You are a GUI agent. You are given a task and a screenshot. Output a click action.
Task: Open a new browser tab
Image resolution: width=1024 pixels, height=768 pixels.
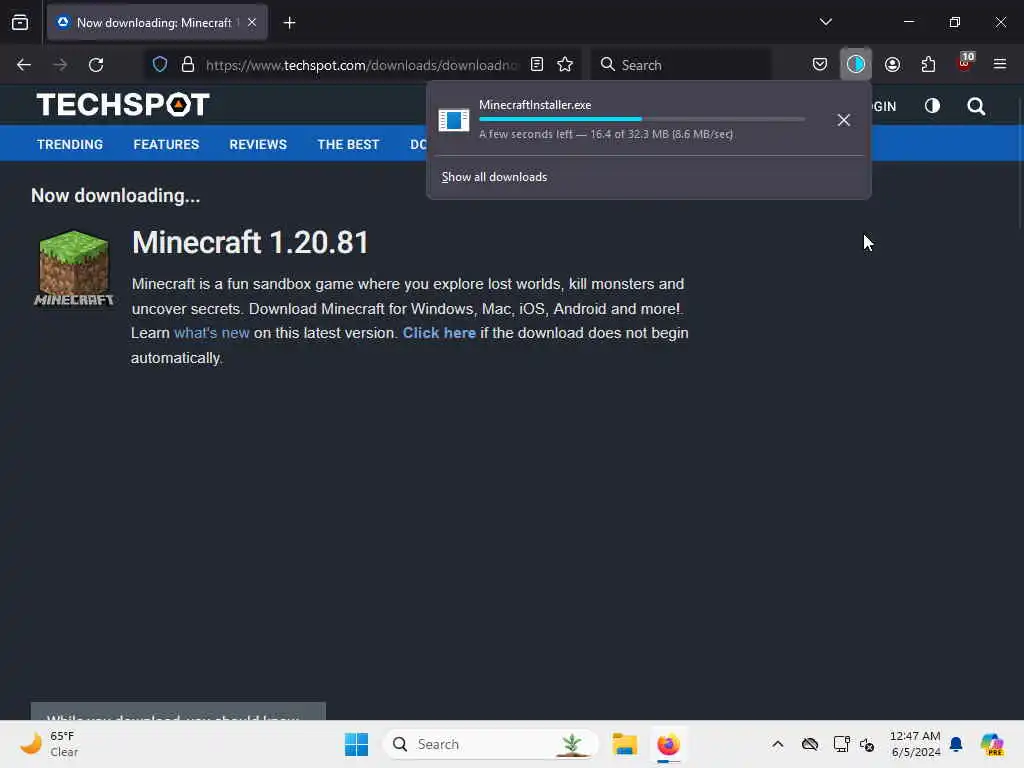[x=289, y=23]
